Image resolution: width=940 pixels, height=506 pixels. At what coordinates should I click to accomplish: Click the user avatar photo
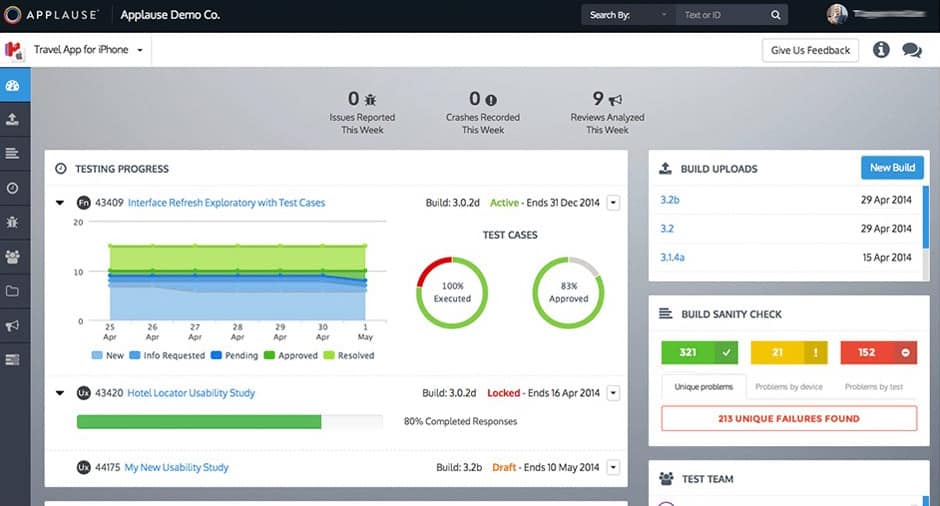[837, 14]
